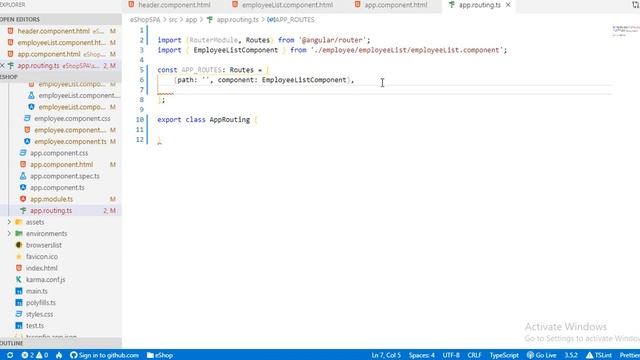Image resolution: width=640 pixels, height=360 pixels.
Task: Click eShopSPA in the breadcrumb
Action: click(x=145, y=20)
